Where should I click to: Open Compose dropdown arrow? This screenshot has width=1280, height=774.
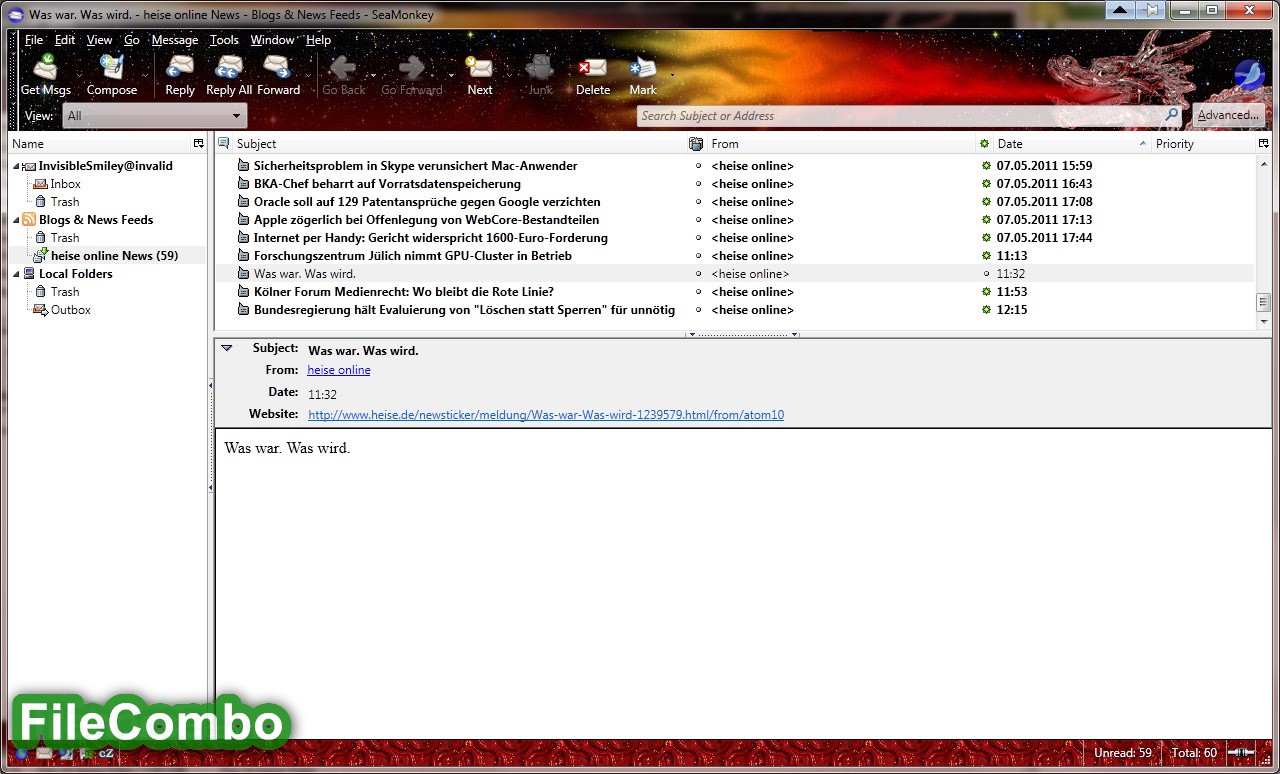click(x=145, y=75)
